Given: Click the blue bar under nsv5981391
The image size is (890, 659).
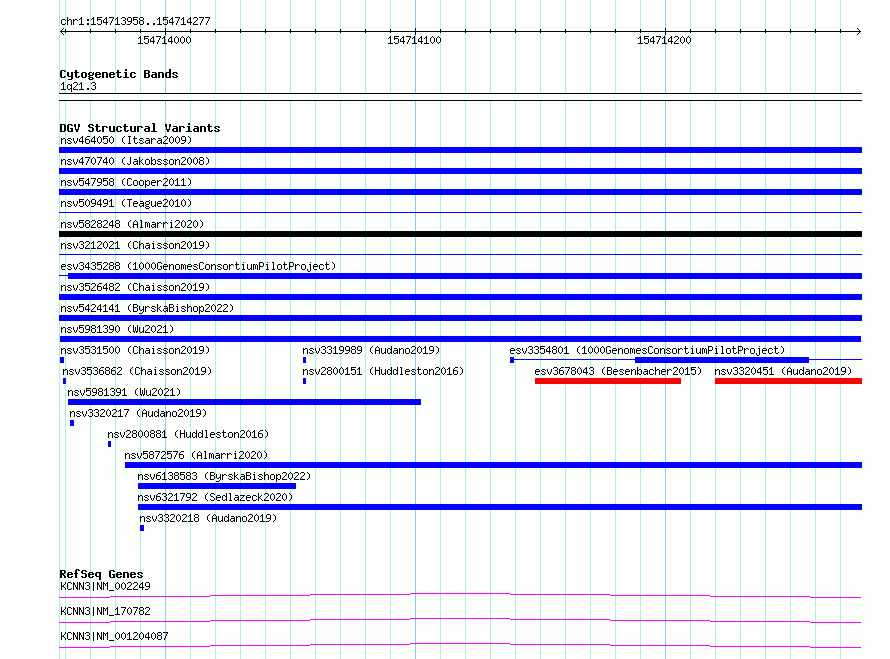Looking at the screenshot, I should [x=244, y=402].
